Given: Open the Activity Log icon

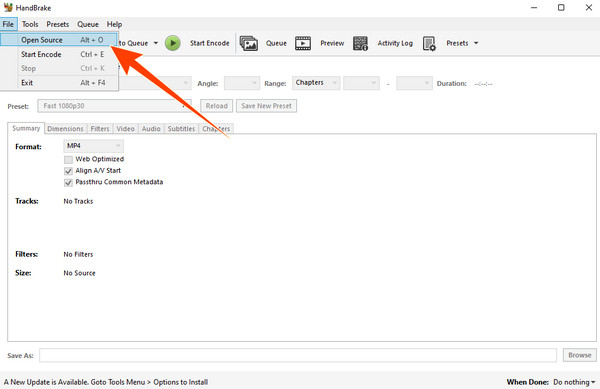Looking at the screenshot, I should click(x=360, y=43).
